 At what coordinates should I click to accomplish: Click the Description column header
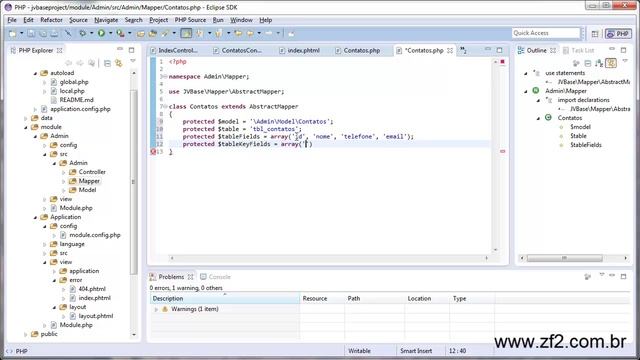[x=224, y=298]
